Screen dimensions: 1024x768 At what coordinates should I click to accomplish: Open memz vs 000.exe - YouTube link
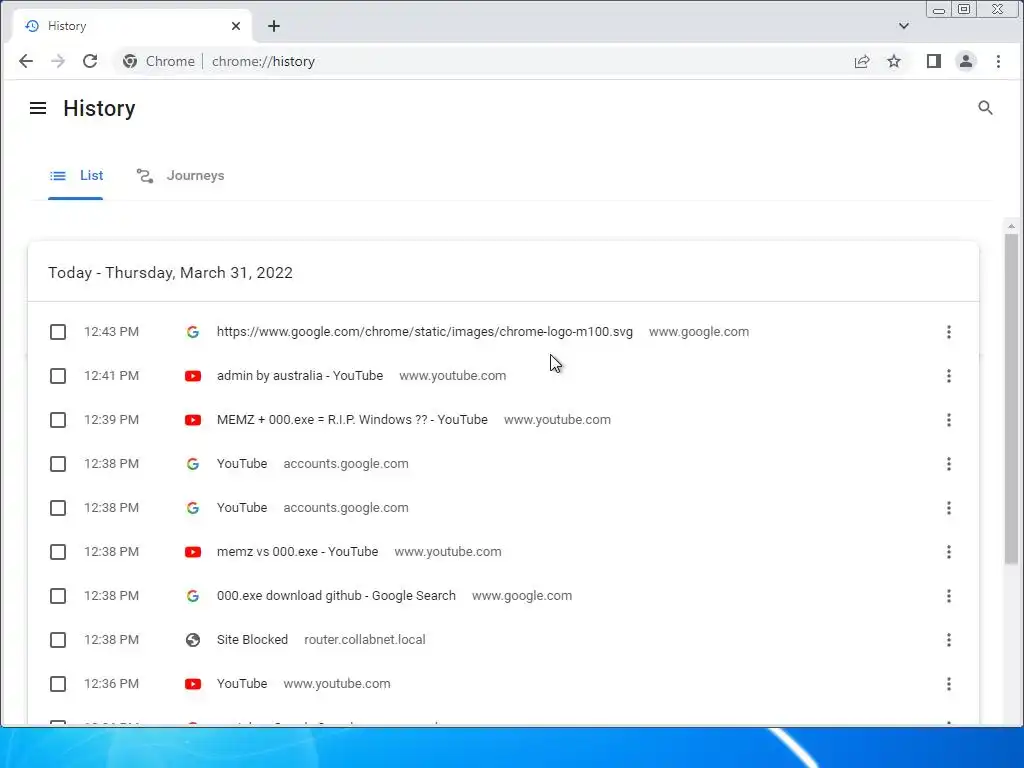(x=297, y=552)
